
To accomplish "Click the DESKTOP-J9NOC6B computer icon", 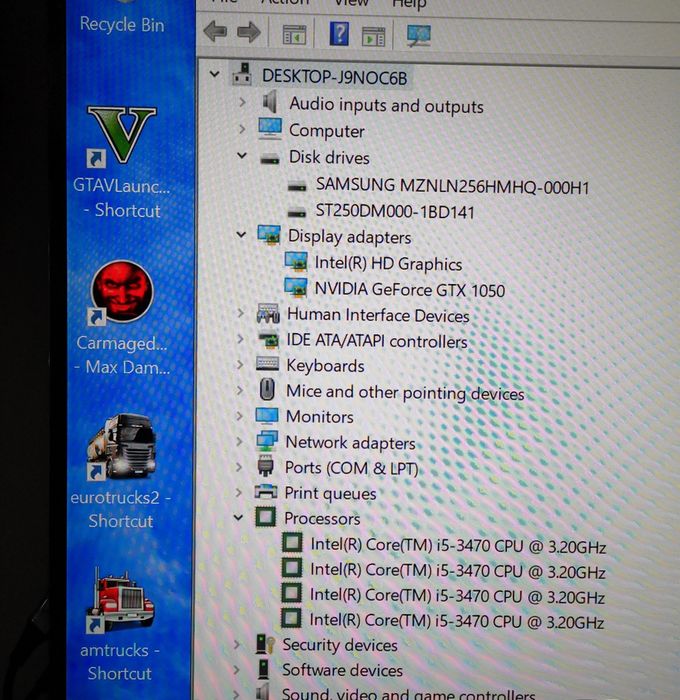I will tap(242, 74).
